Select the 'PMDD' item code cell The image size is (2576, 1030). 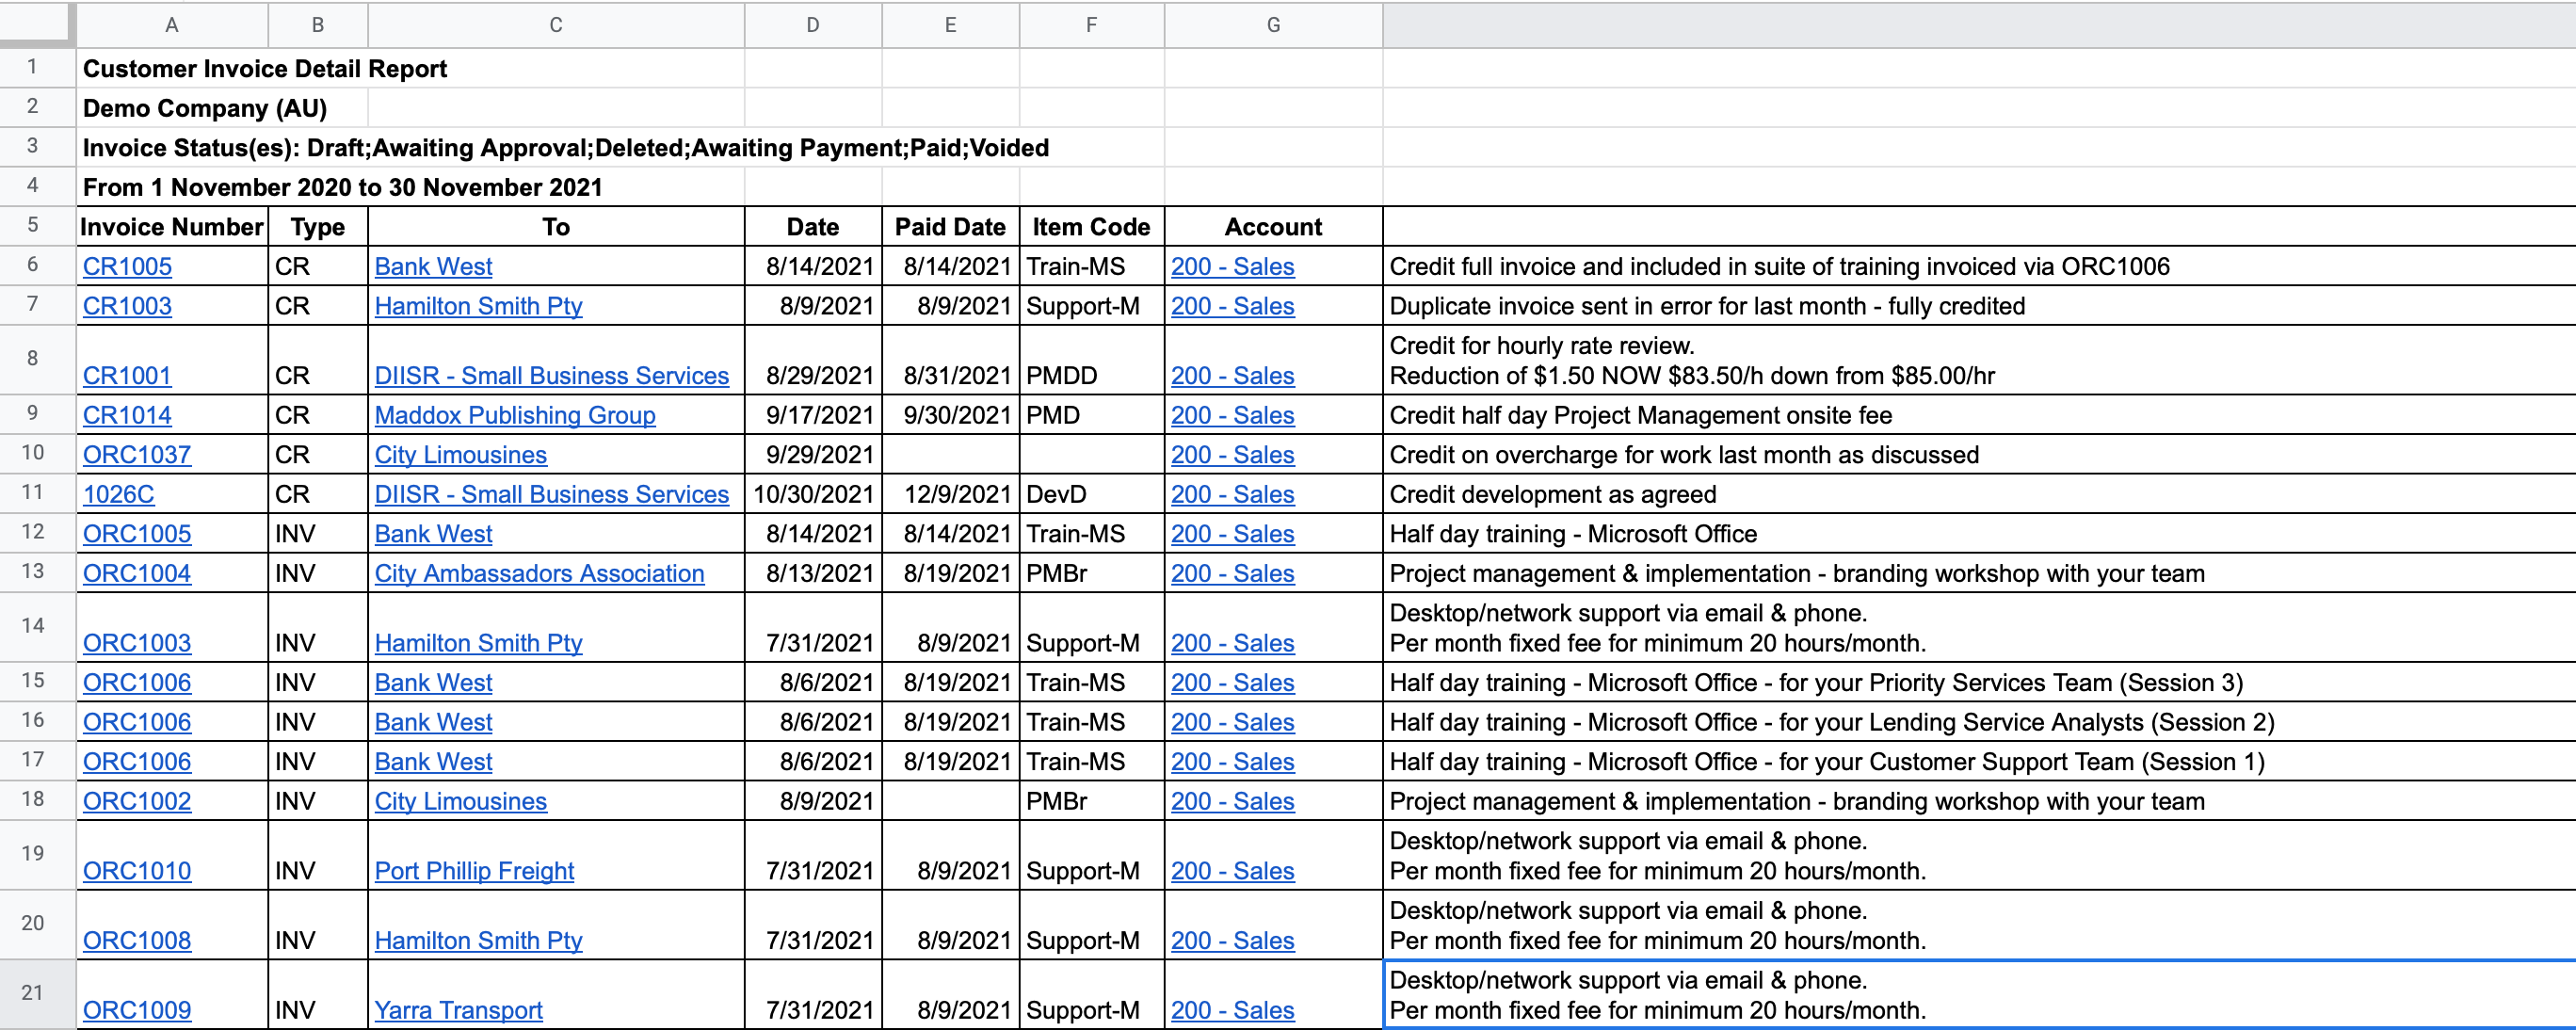pyautogui.click(x=1091, y=360)
